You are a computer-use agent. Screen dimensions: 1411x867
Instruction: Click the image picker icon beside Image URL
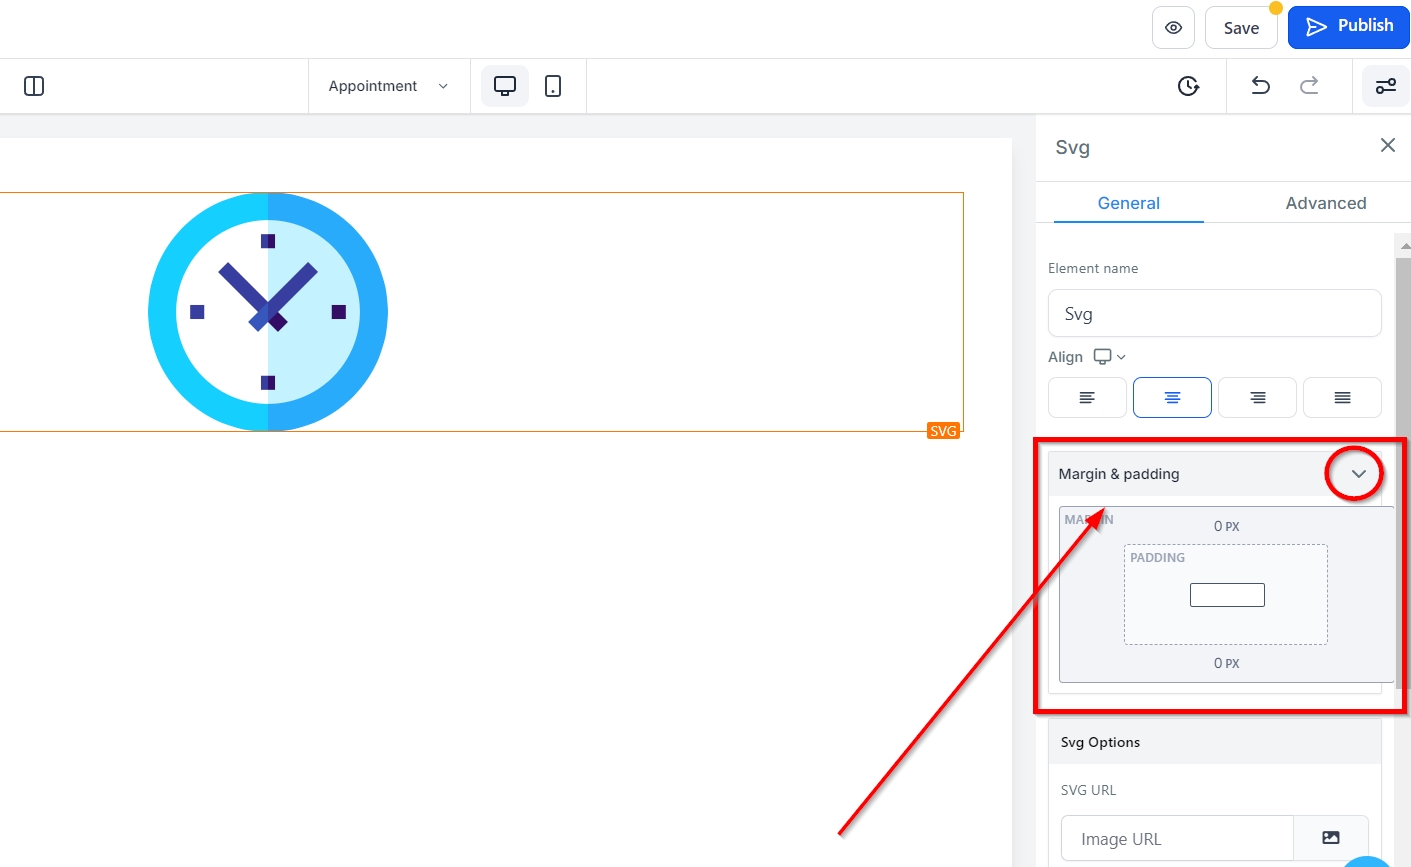[x=1330, y=838]
